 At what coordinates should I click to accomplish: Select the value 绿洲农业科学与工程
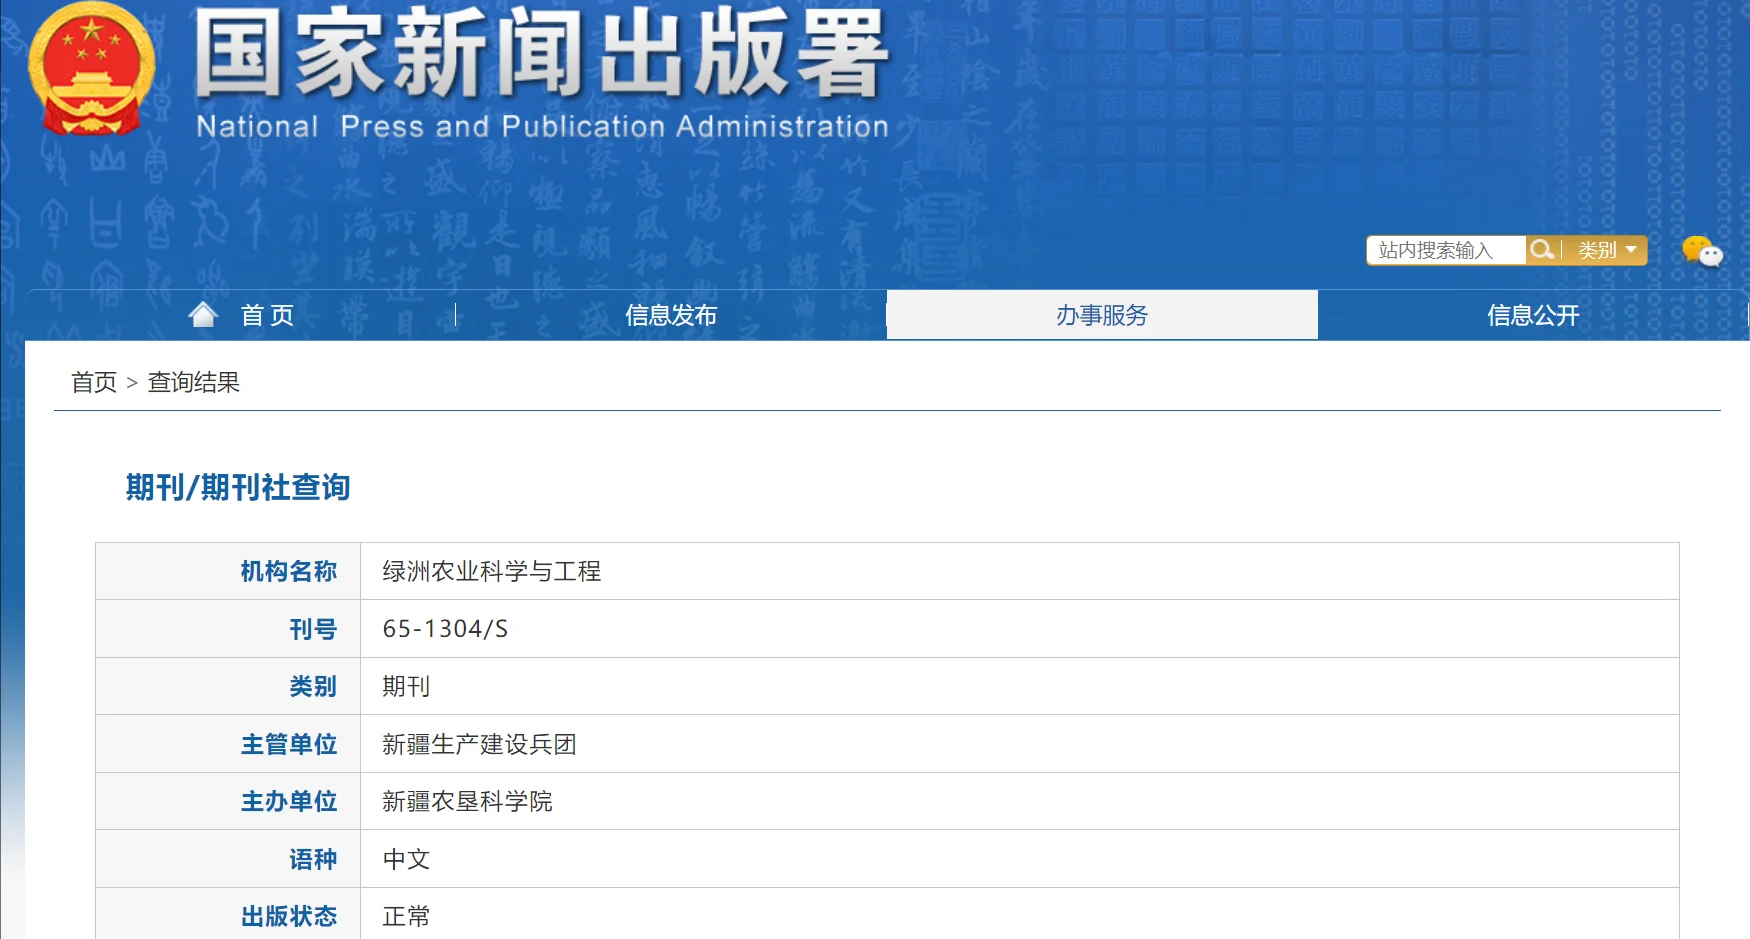pyautogui.click(x=492, y=571)
